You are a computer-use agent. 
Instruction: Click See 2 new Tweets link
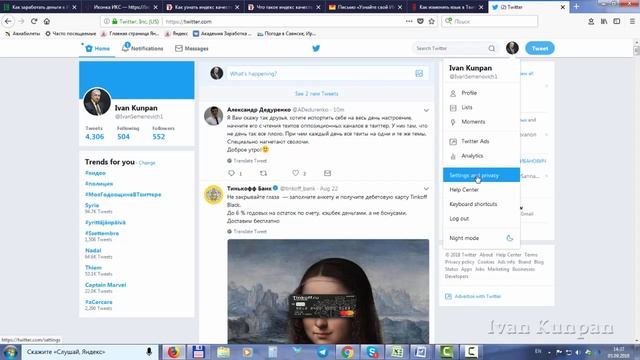point(316,93)
